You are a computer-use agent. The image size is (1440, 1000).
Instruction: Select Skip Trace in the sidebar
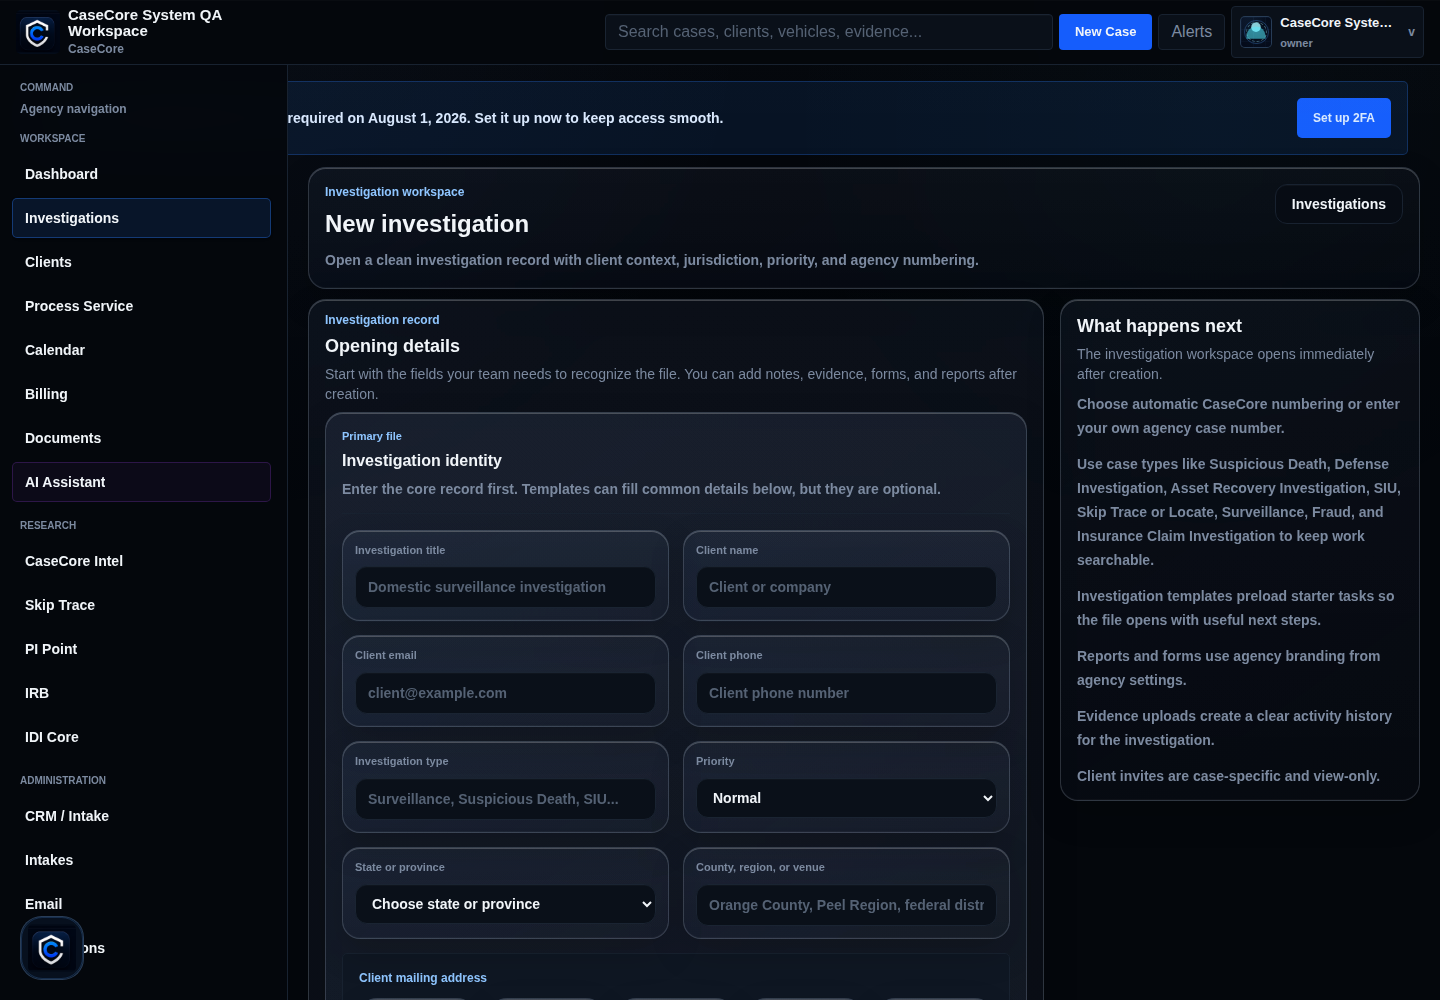pyautogui.click(x=141, y=605)
